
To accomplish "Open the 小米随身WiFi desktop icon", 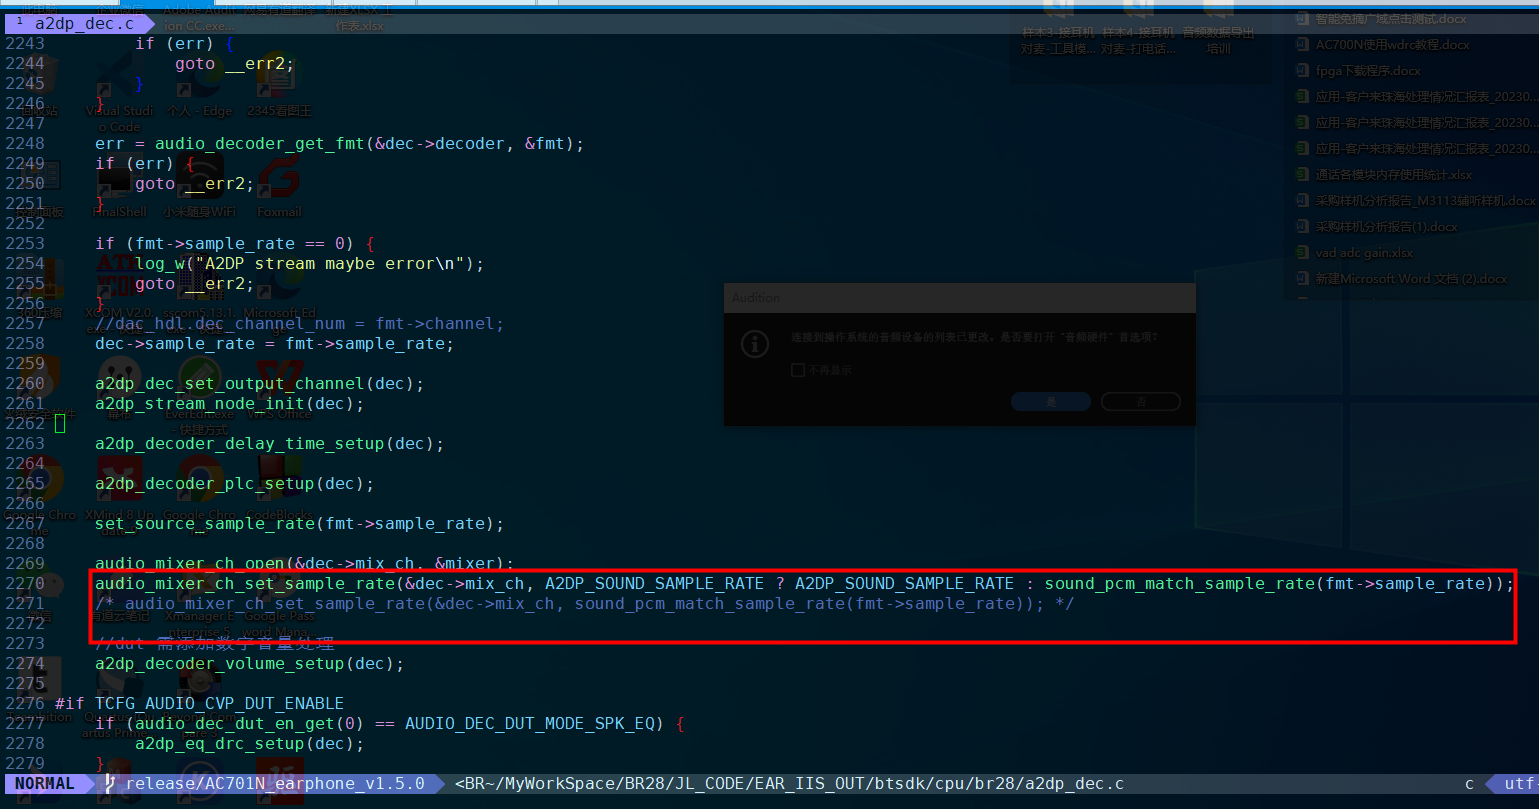I will click(199, 186).
